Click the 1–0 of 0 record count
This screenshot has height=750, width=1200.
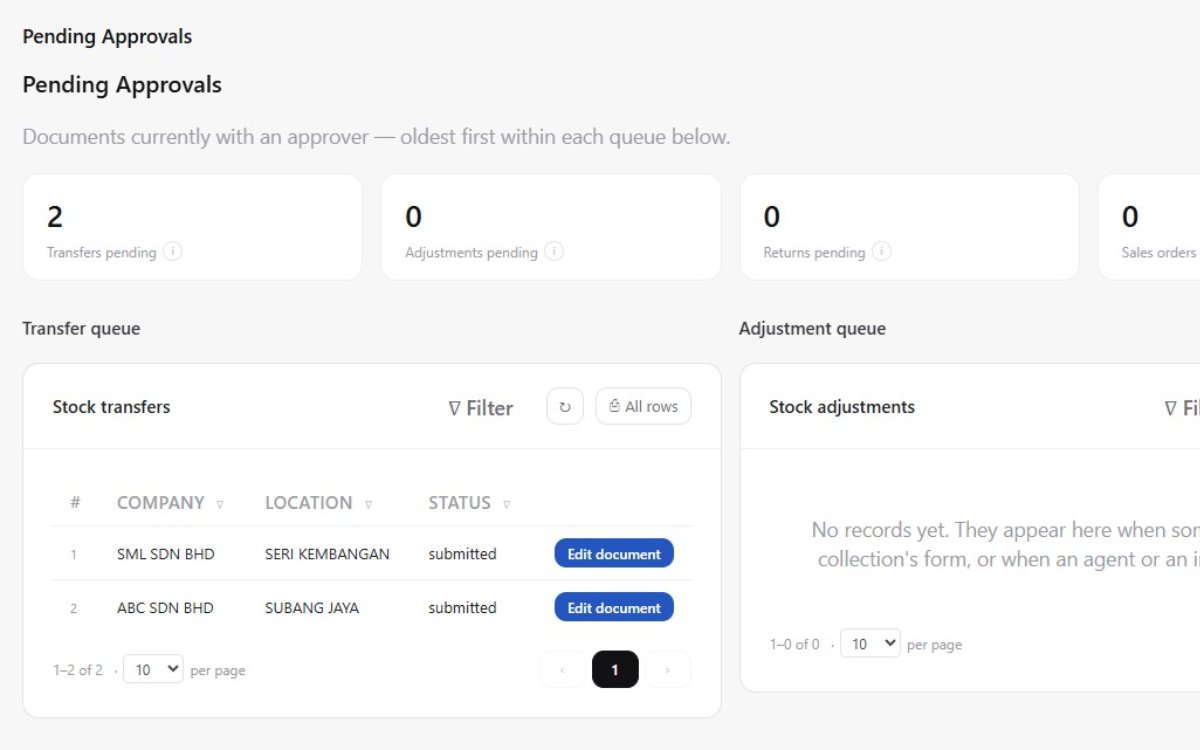coord(795,644)
